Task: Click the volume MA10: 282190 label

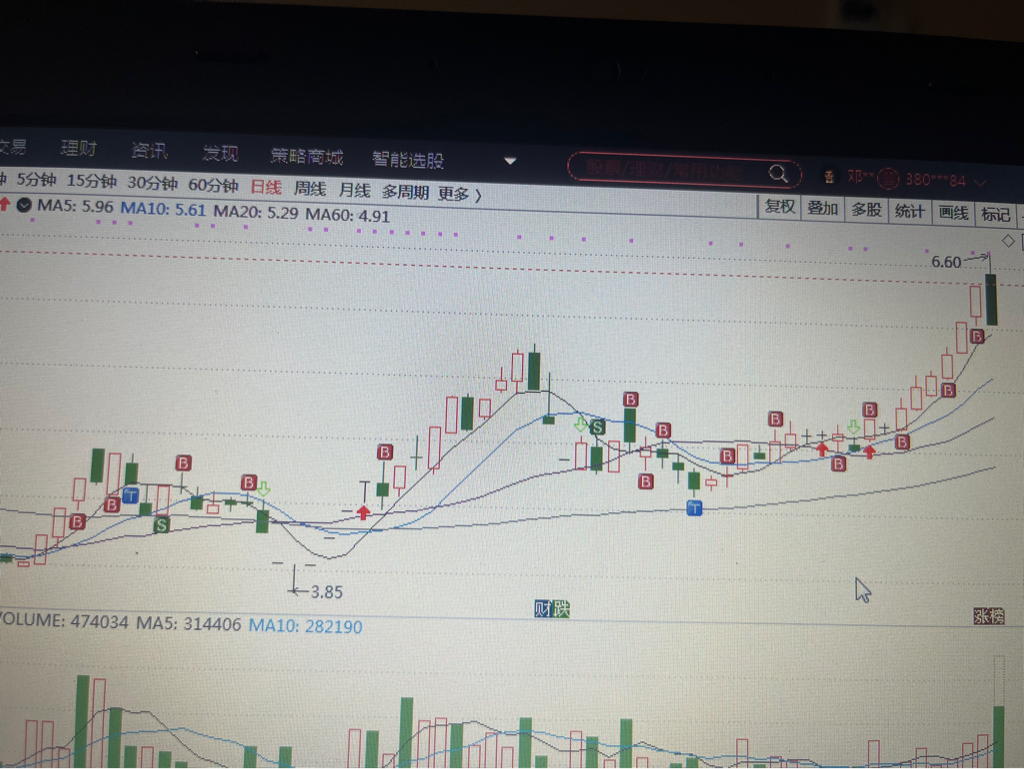Action: click(x=306, y=626)
